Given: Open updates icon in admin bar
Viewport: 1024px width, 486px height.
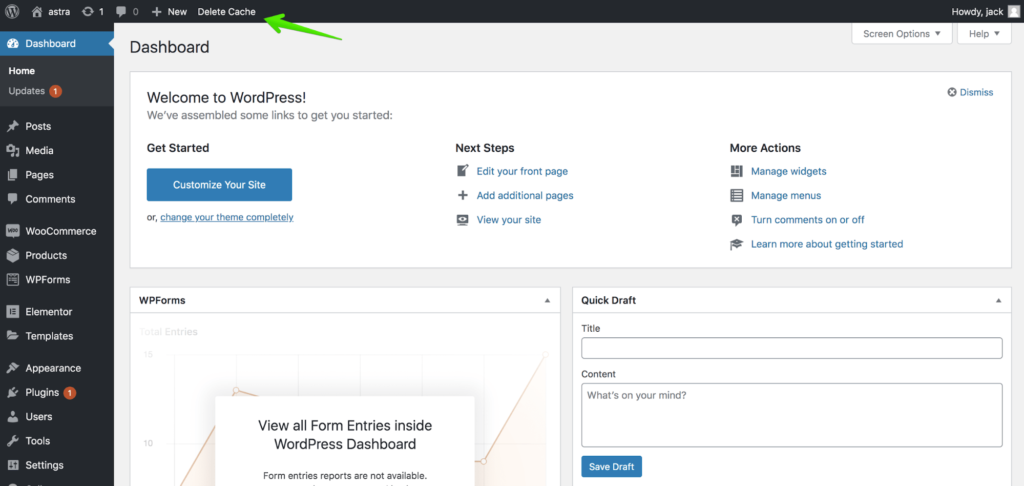Looking at the screenshot, I should pos(88,12).
